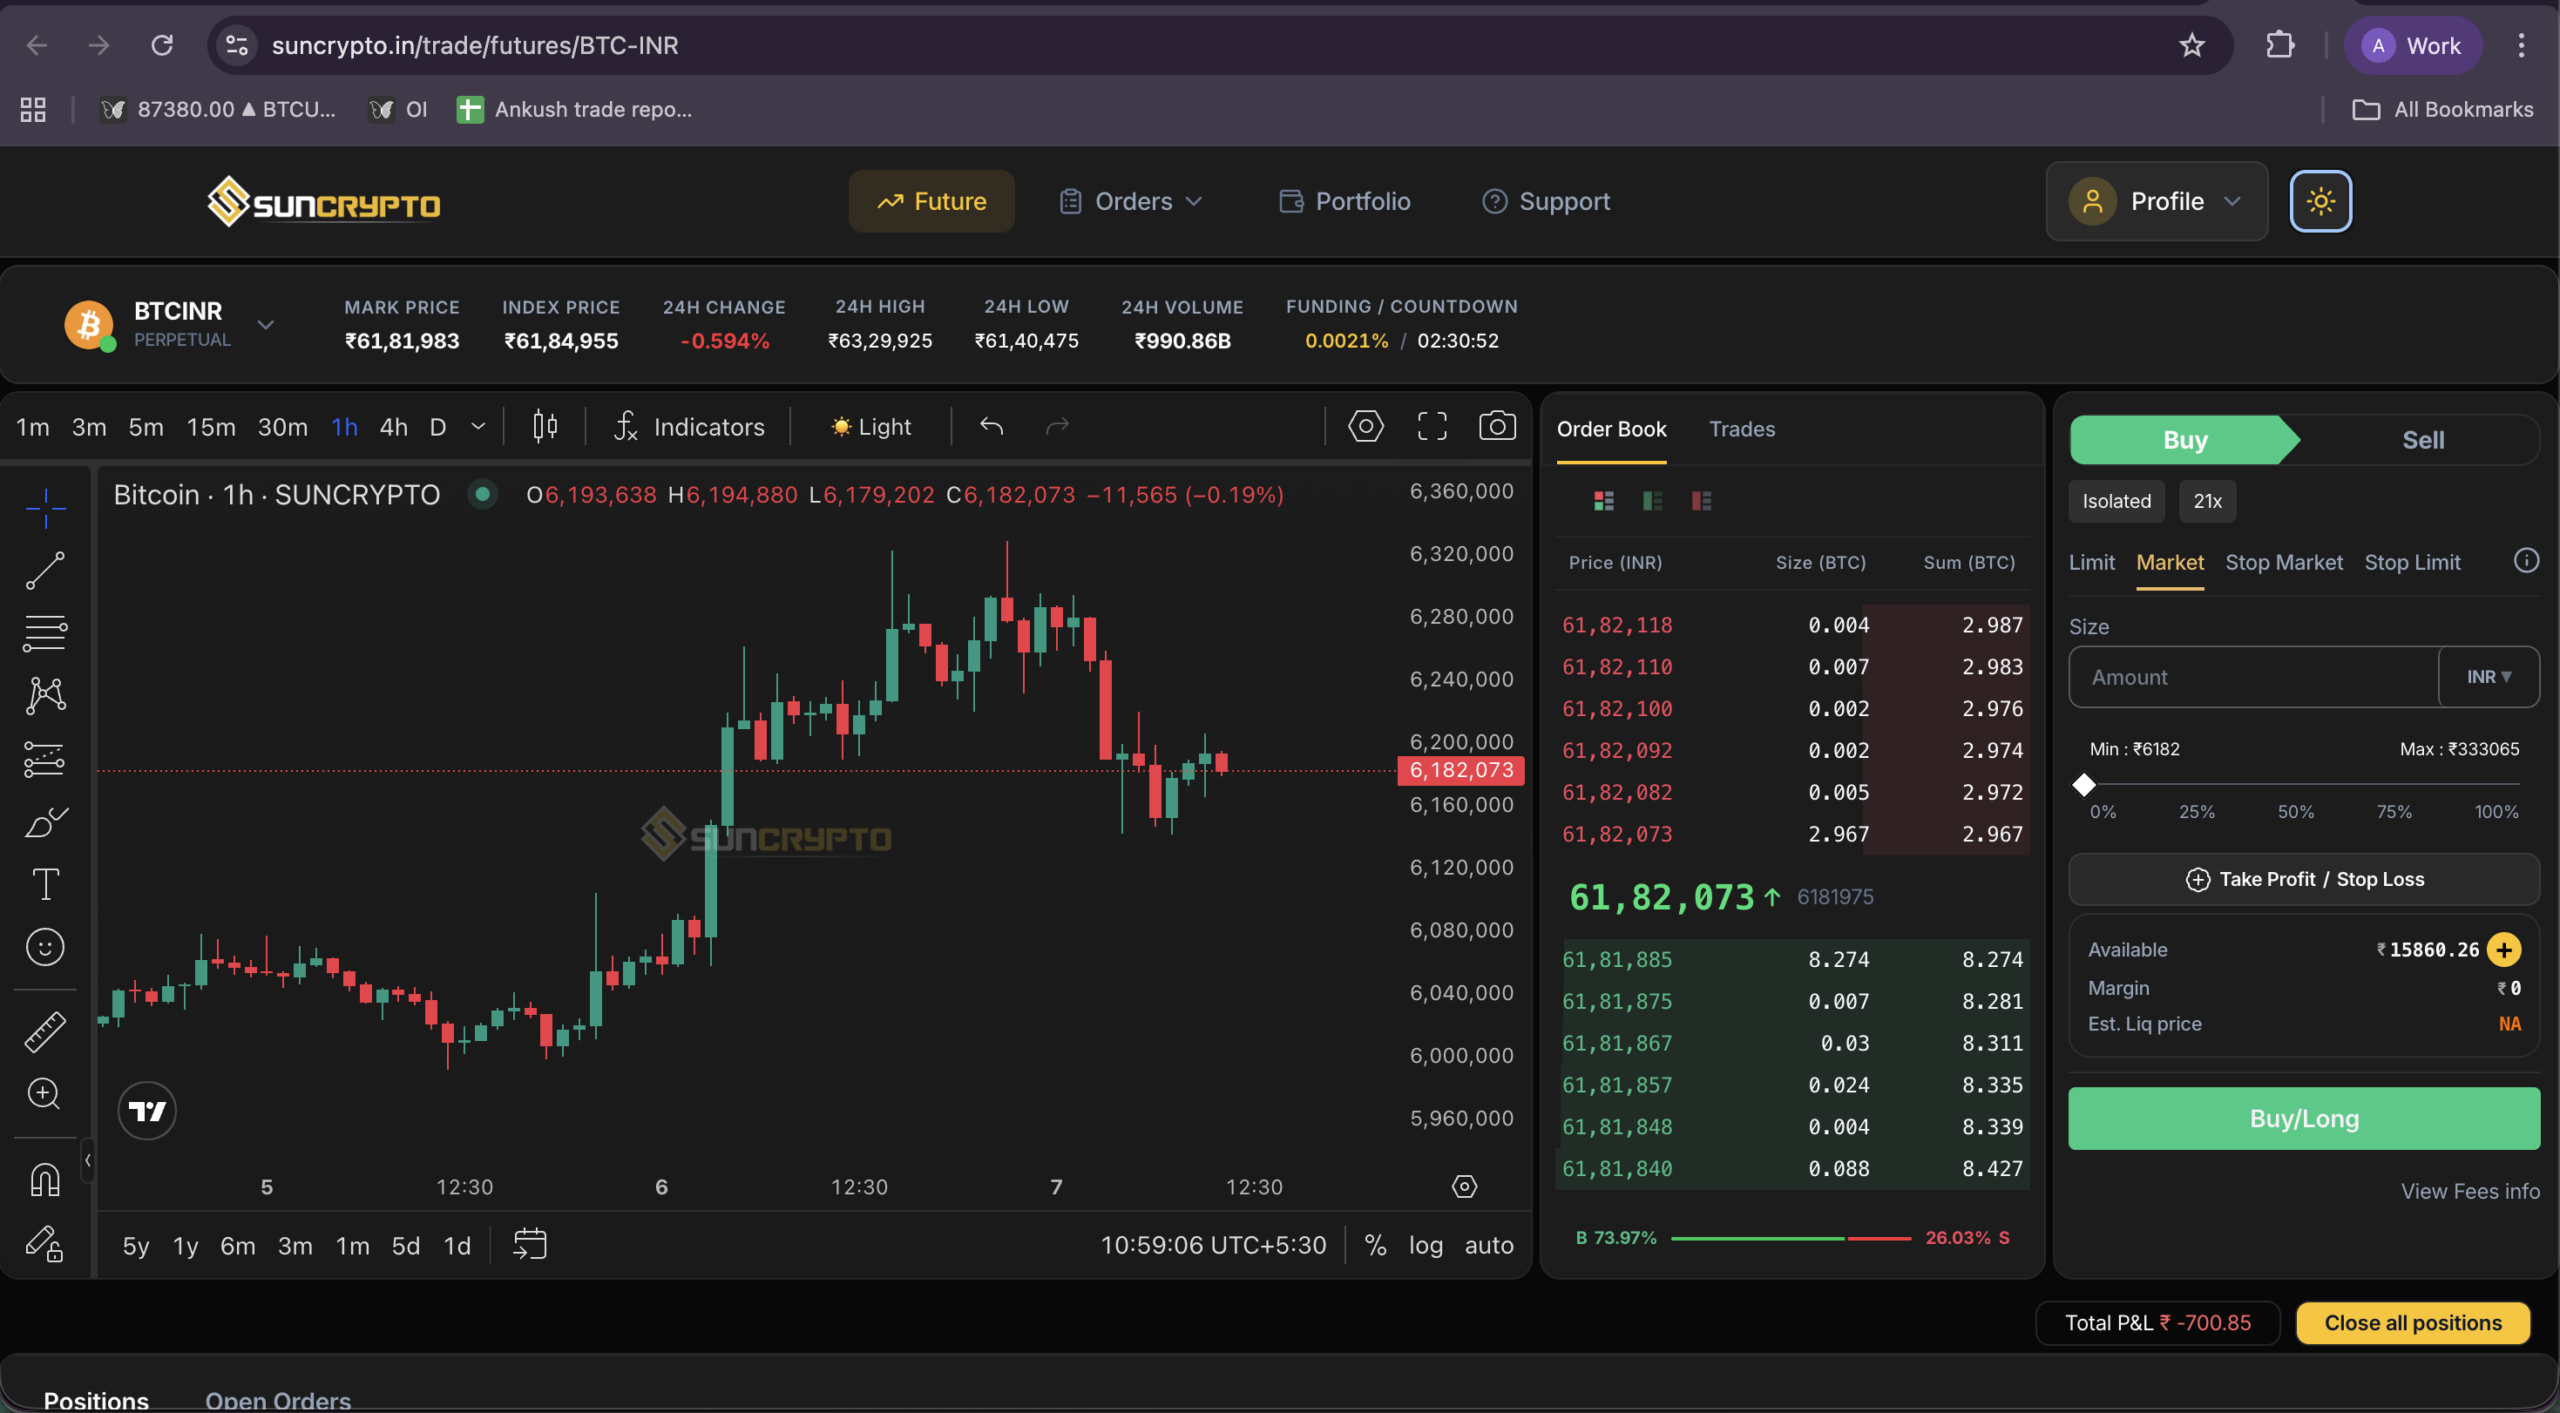
Task: Take a chart snapshot with the camera icon
Action: 1497,425
